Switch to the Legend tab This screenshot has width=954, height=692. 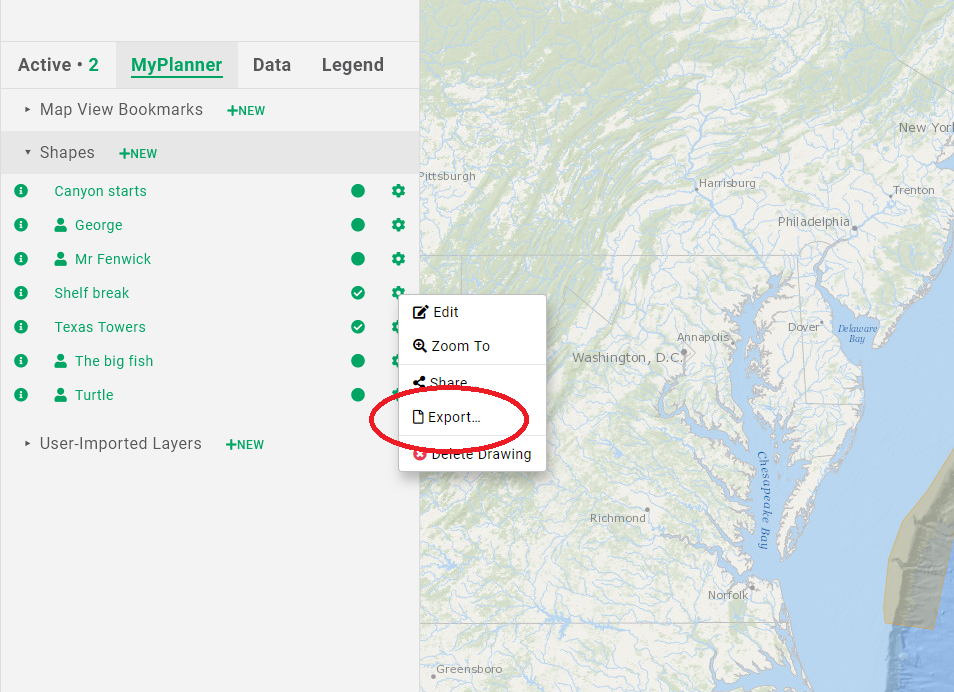point(352,65)
